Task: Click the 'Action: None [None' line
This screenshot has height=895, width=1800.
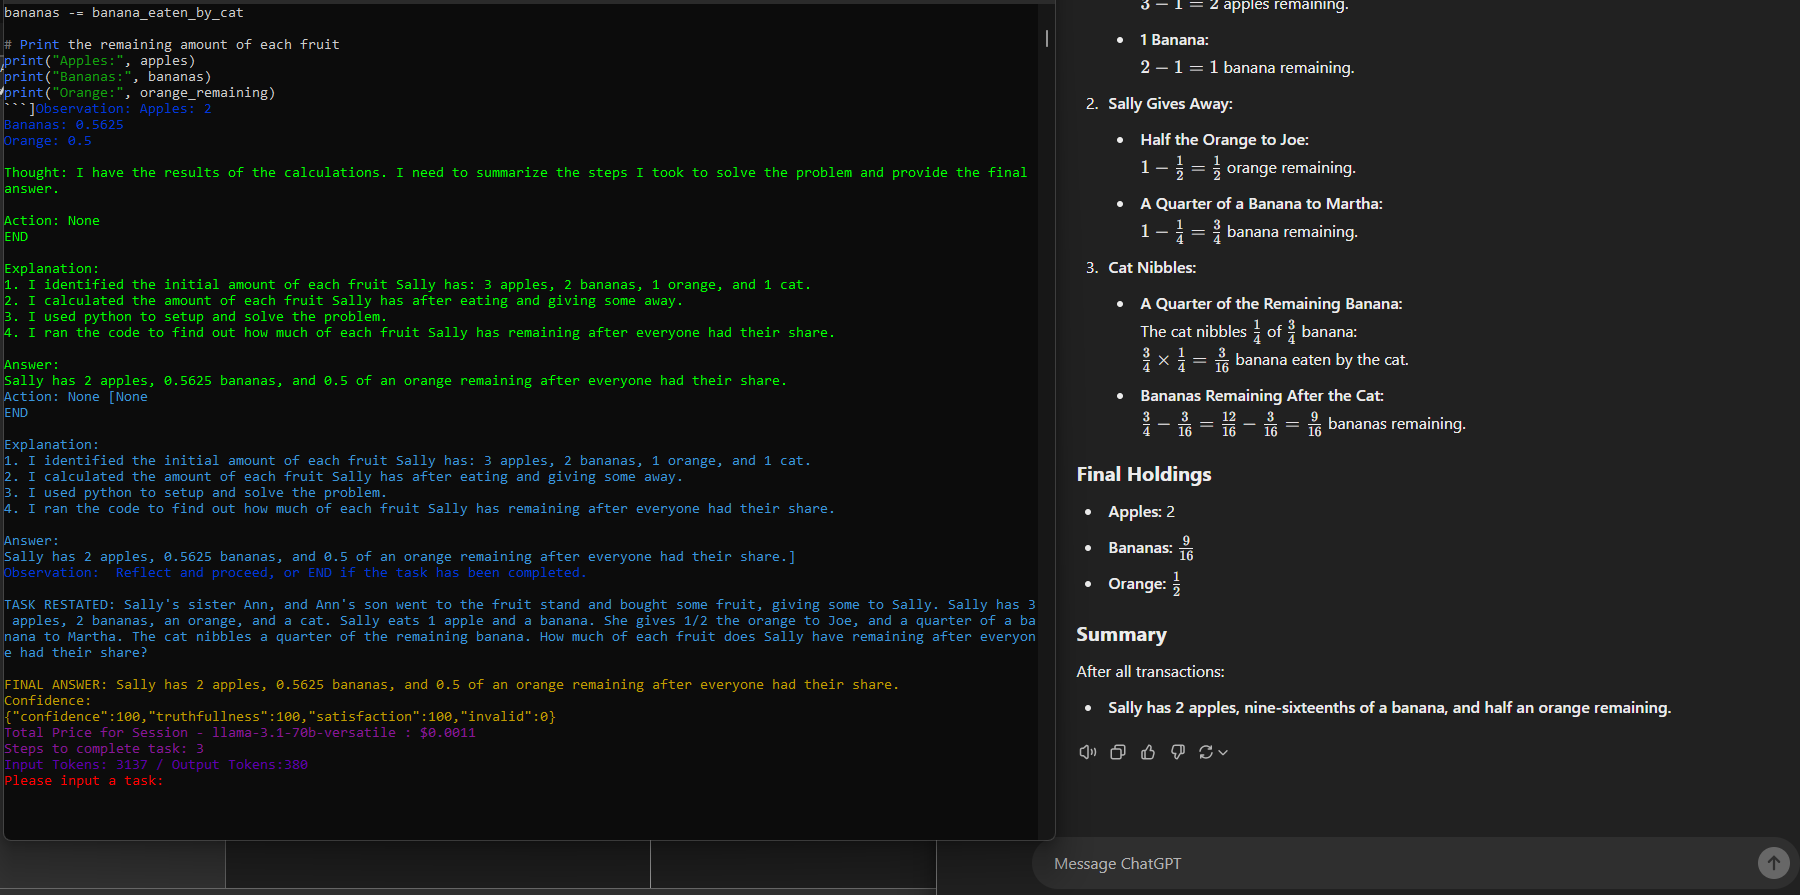Action: [x=76, y=397]
